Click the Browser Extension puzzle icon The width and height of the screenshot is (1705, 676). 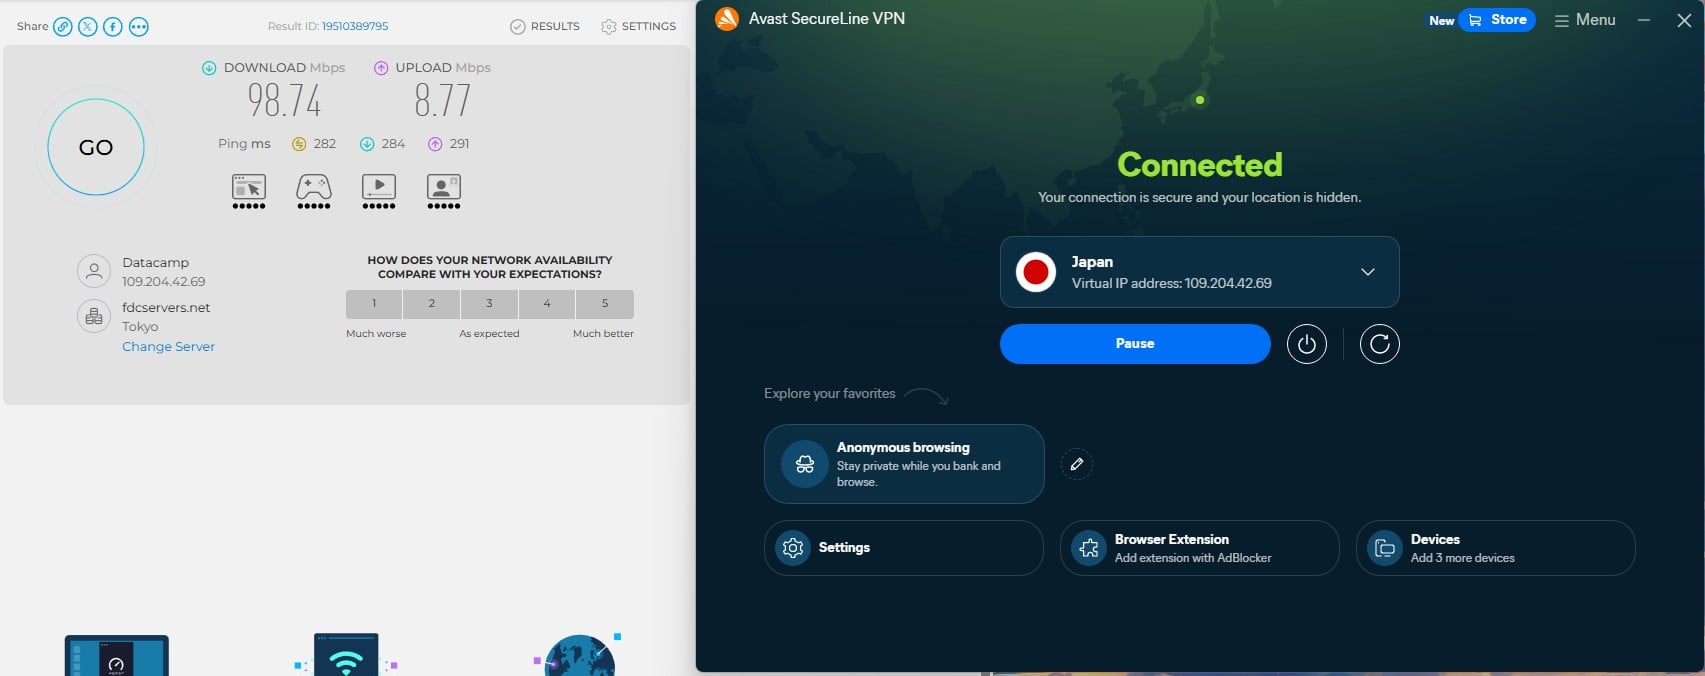(x=1089, y=548)
